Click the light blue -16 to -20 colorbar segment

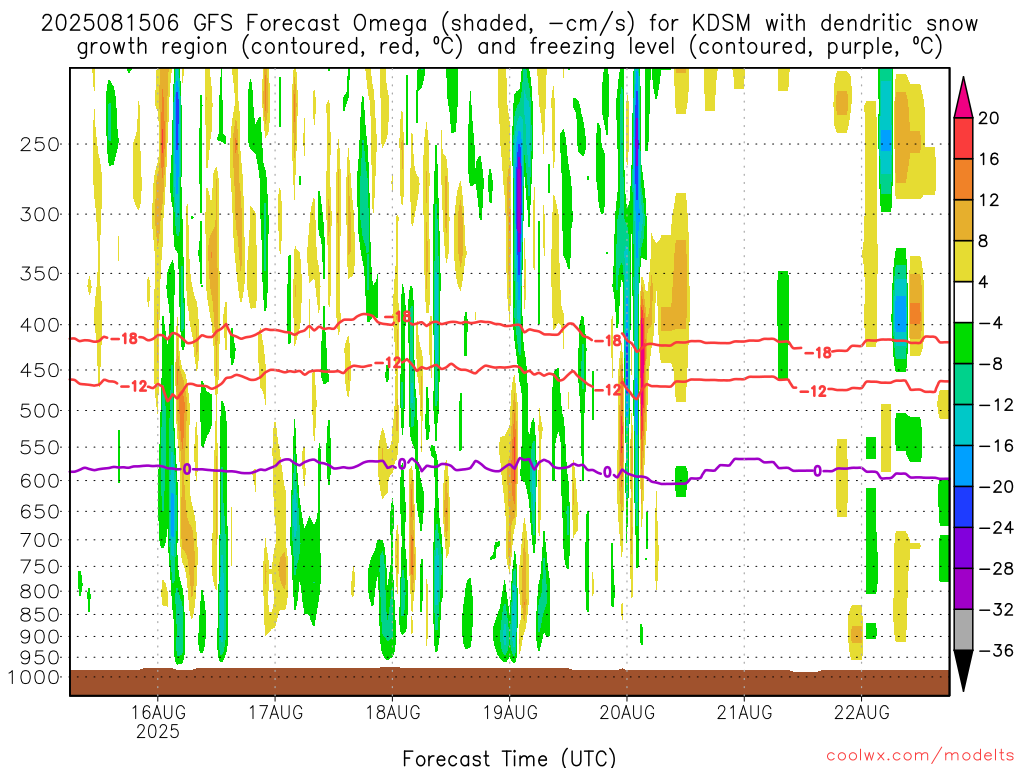coord(963,466)
